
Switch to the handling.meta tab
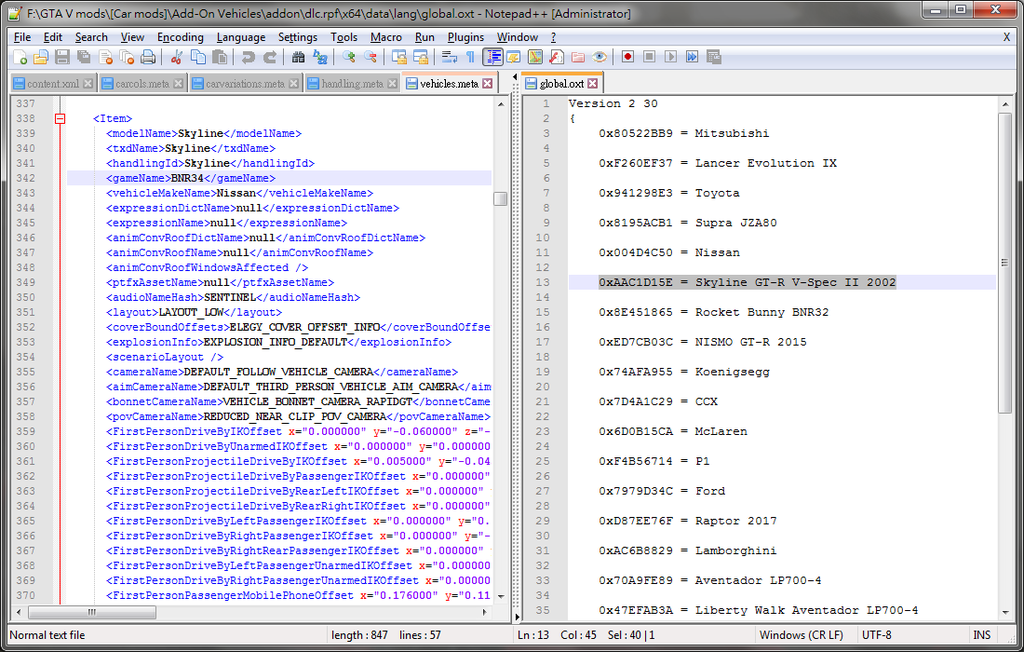click(352, 84)
